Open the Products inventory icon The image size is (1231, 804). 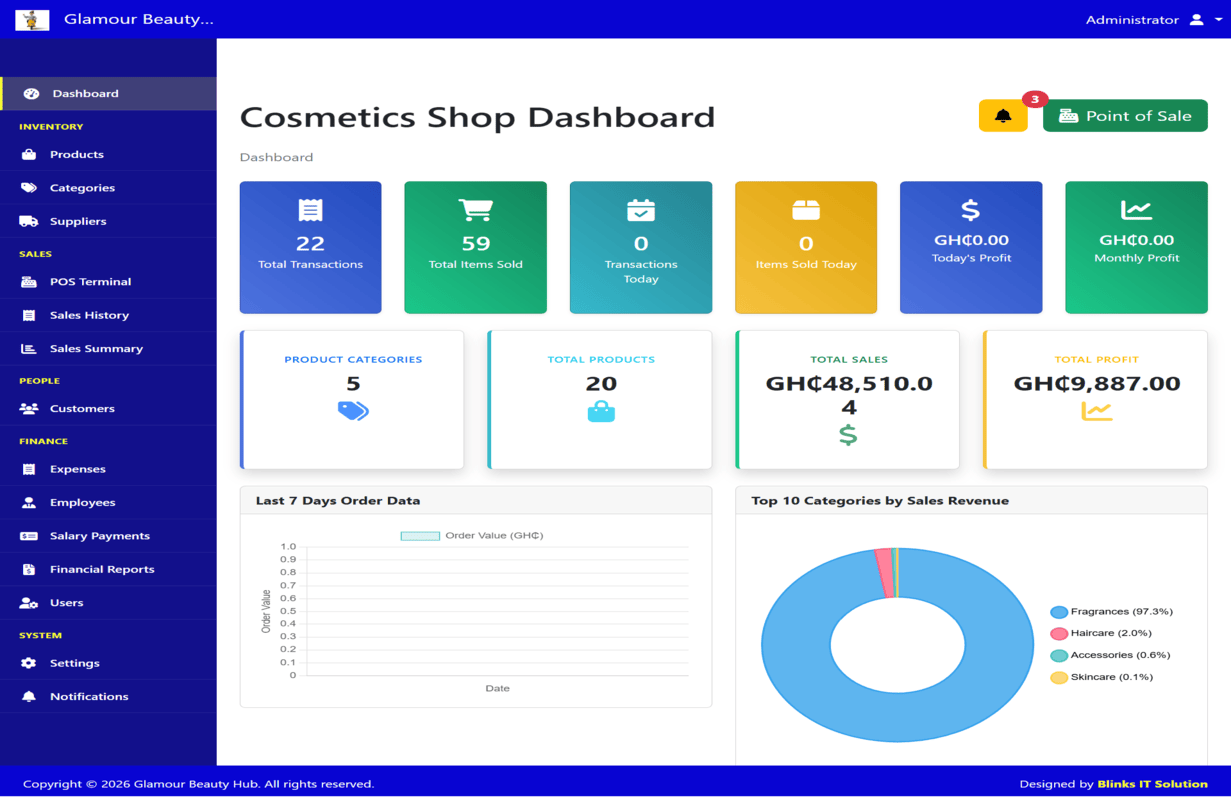point(28,155)
